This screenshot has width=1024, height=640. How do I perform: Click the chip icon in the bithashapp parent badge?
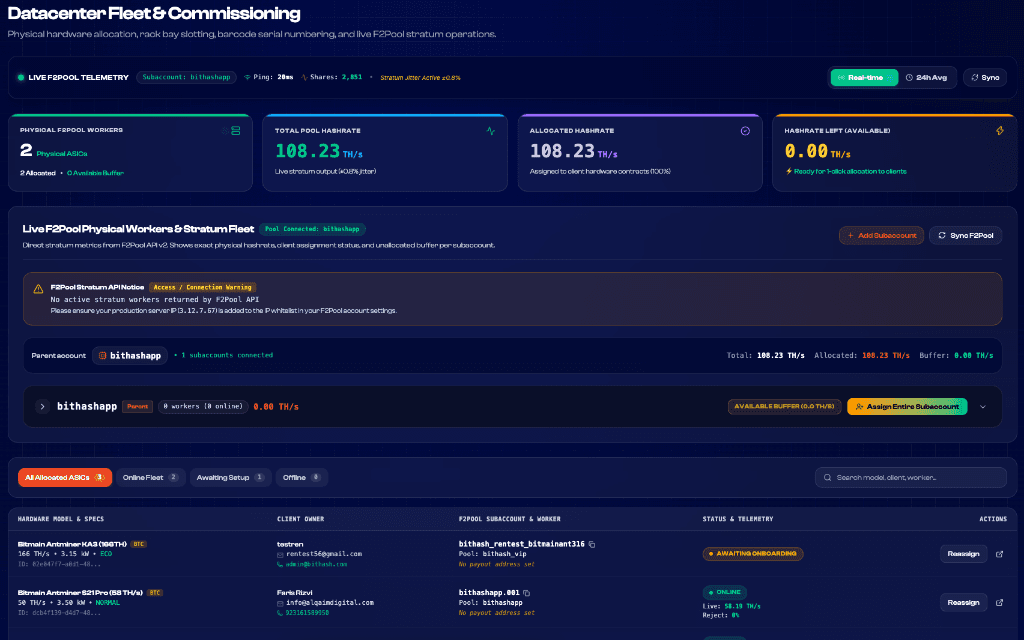(103, 355)
